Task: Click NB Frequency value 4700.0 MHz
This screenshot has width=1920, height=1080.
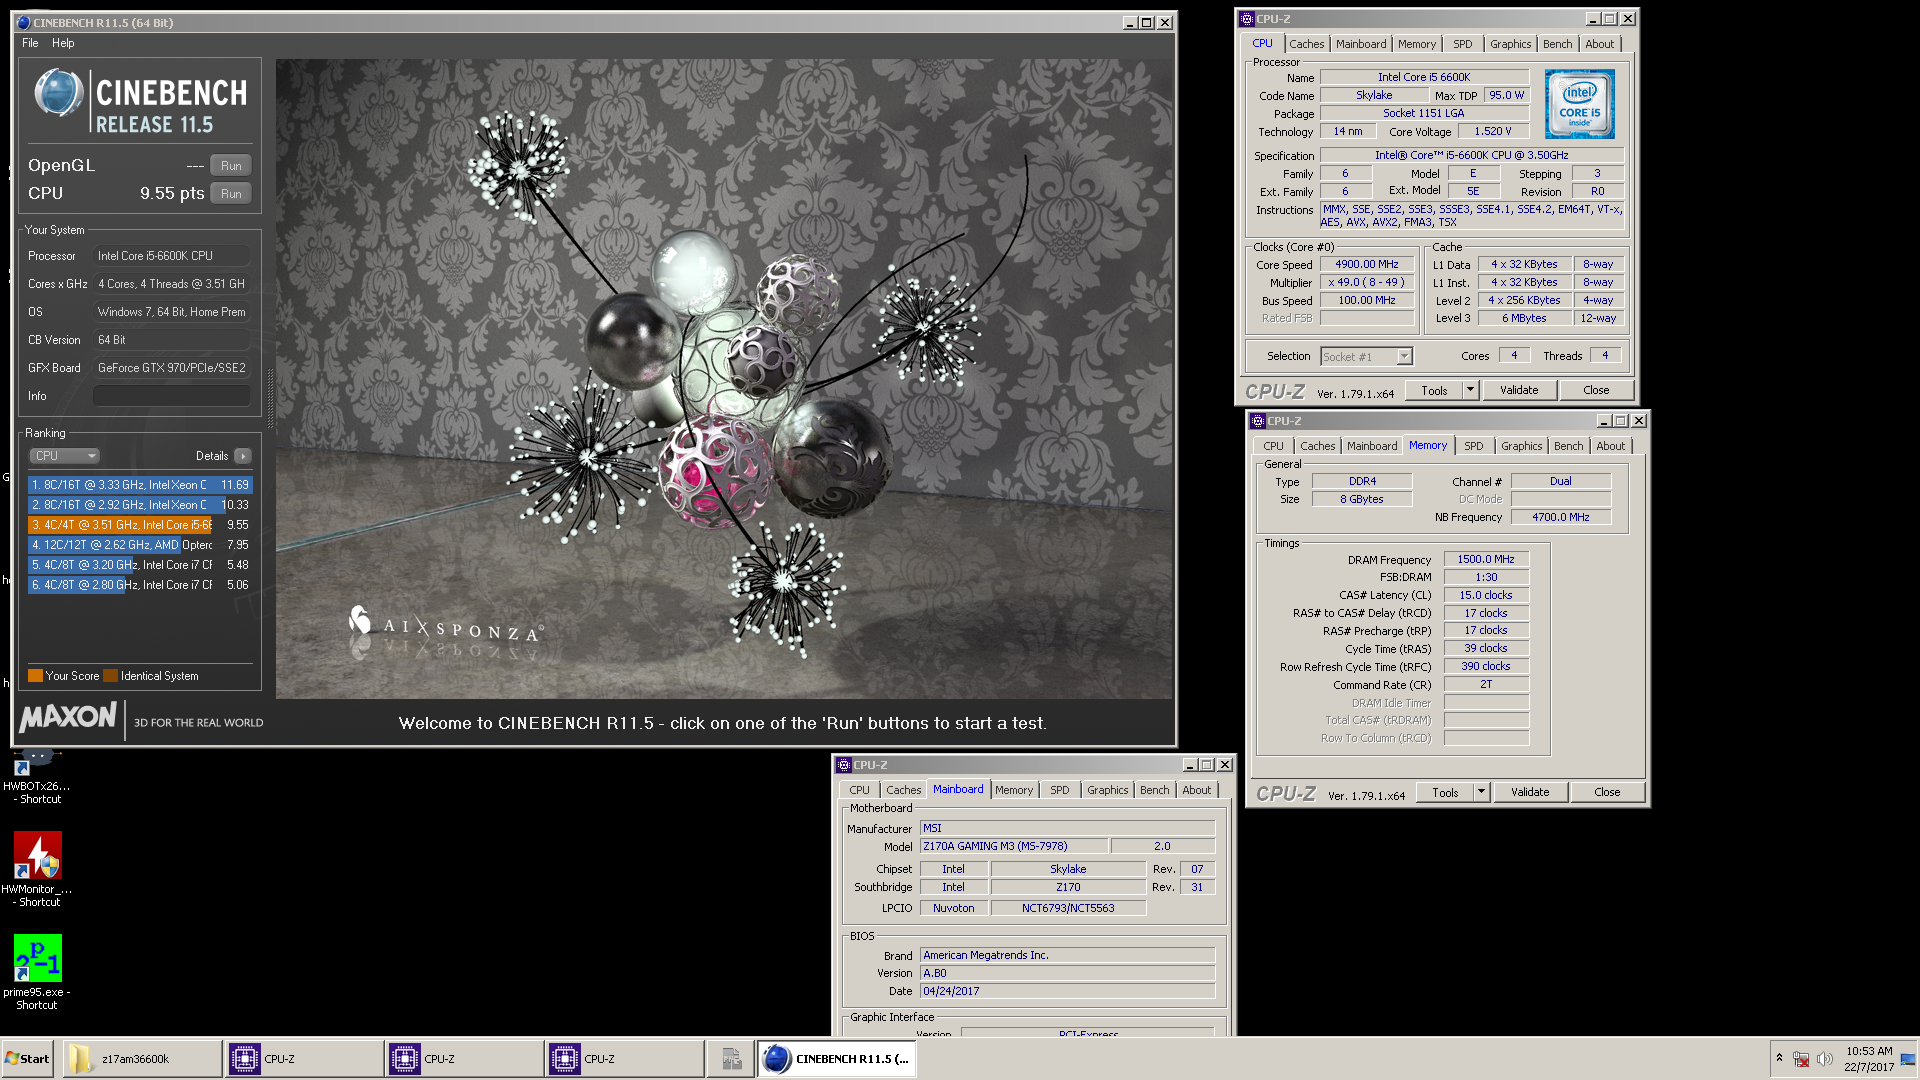Action: pyautogui.click(x=1560, y=517)
